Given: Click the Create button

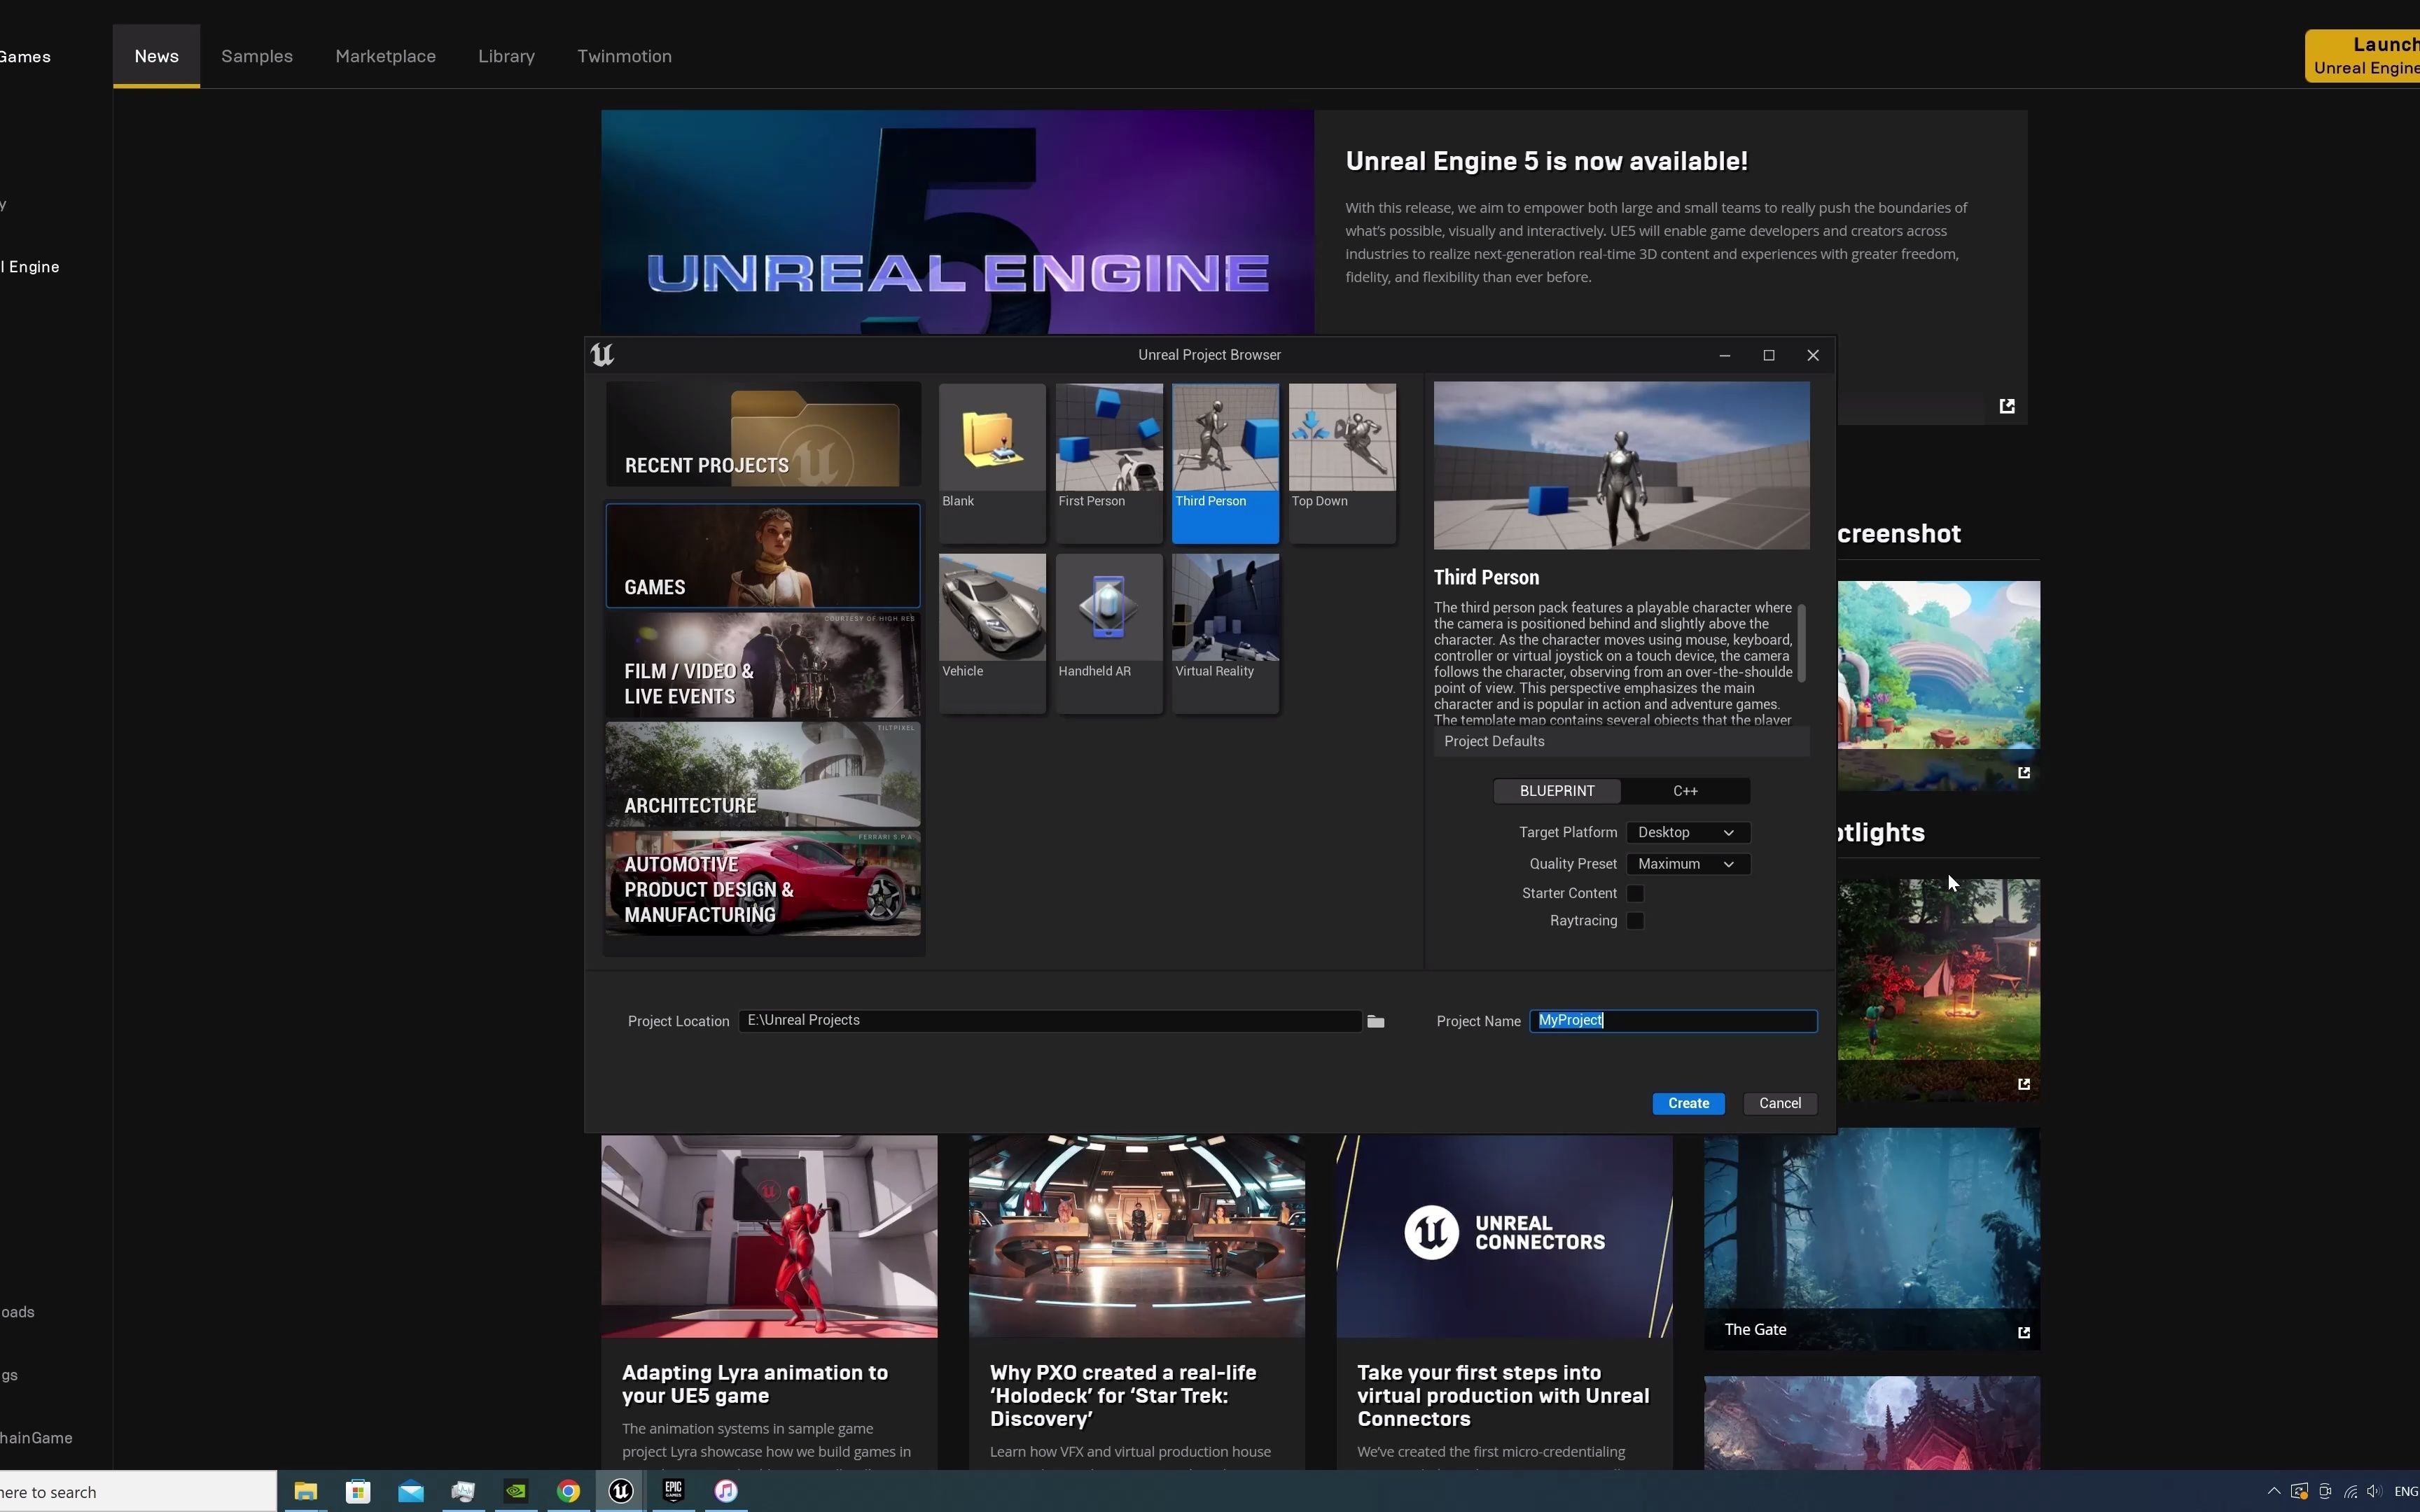Looking at the screenshot, I should click(x=1688, y=1103).
